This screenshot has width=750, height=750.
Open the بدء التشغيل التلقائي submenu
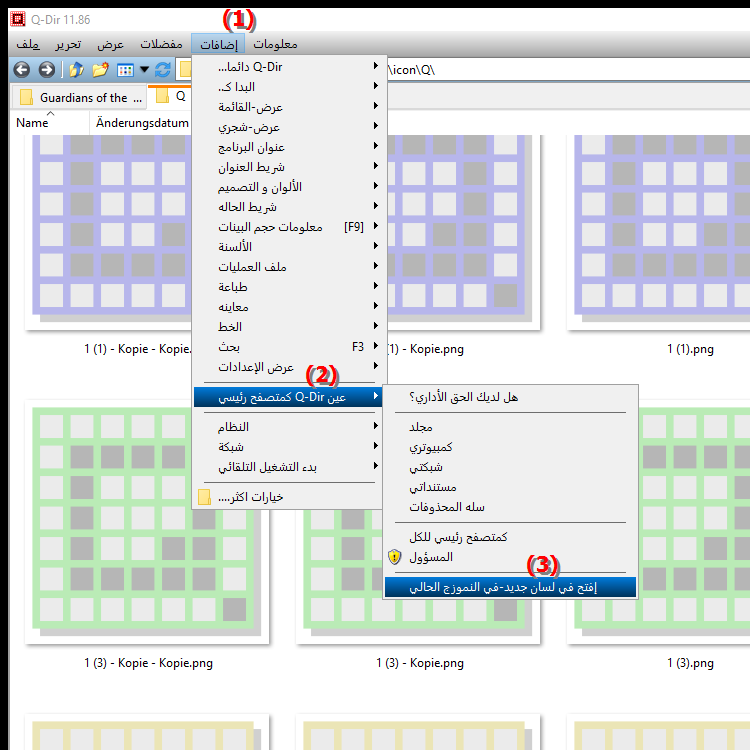tap(288, 467)
